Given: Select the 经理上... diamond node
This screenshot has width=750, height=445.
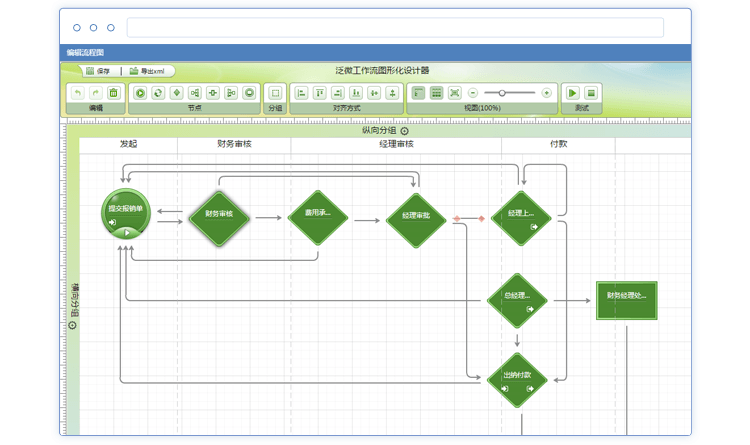Looking at the screenshot, I should [521, 219].
